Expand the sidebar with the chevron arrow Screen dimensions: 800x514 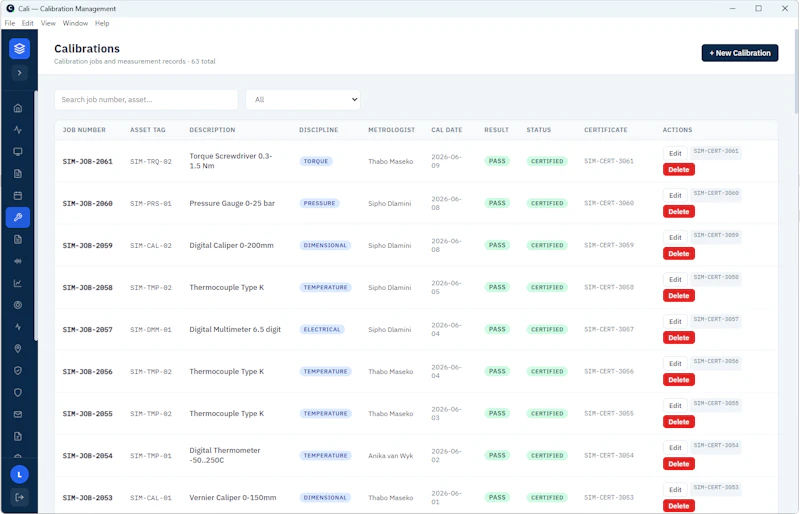(19, 73)
